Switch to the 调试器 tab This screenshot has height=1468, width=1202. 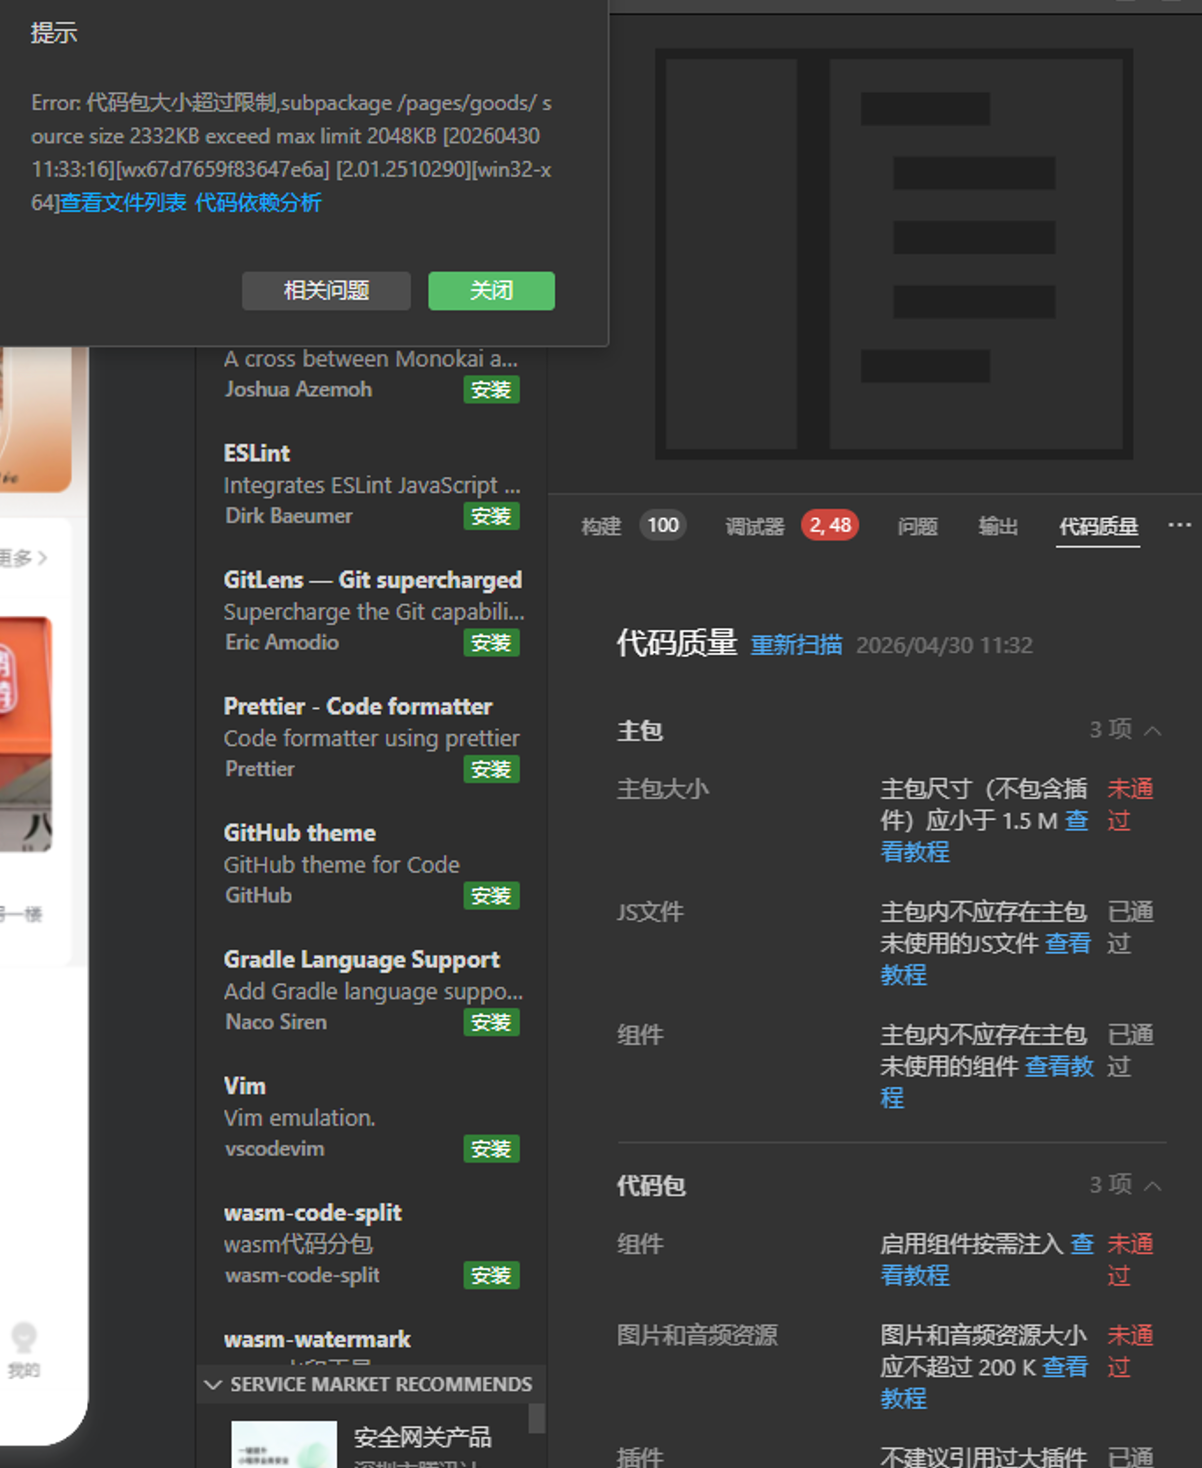pyautogui.click(x=755, y=526)
